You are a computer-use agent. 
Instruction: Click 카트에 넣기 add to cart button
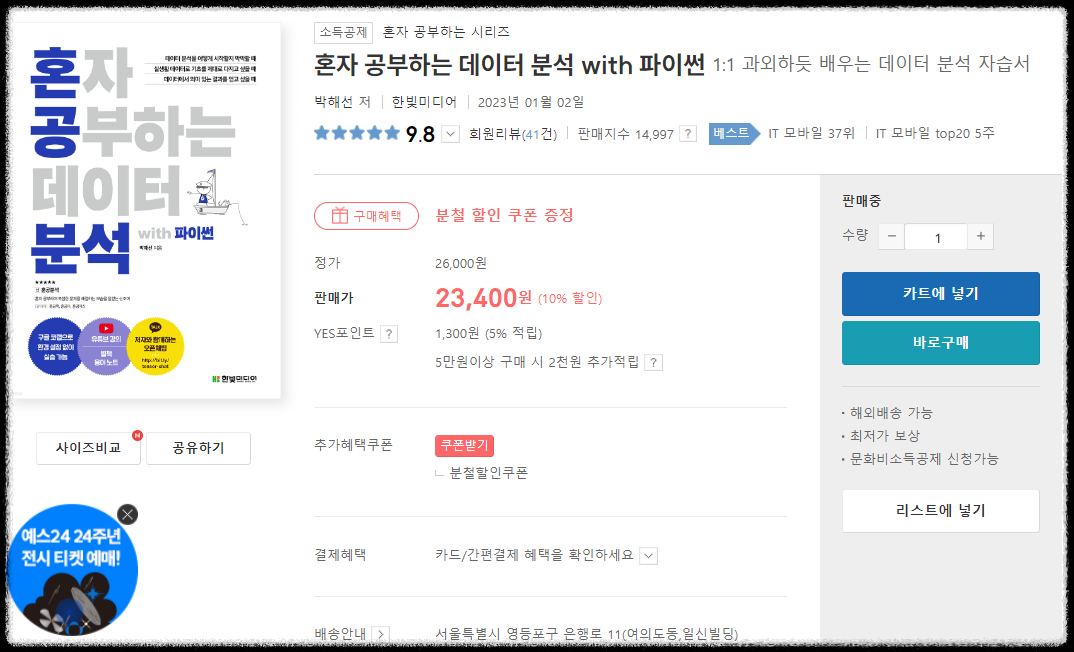point(940,294)
